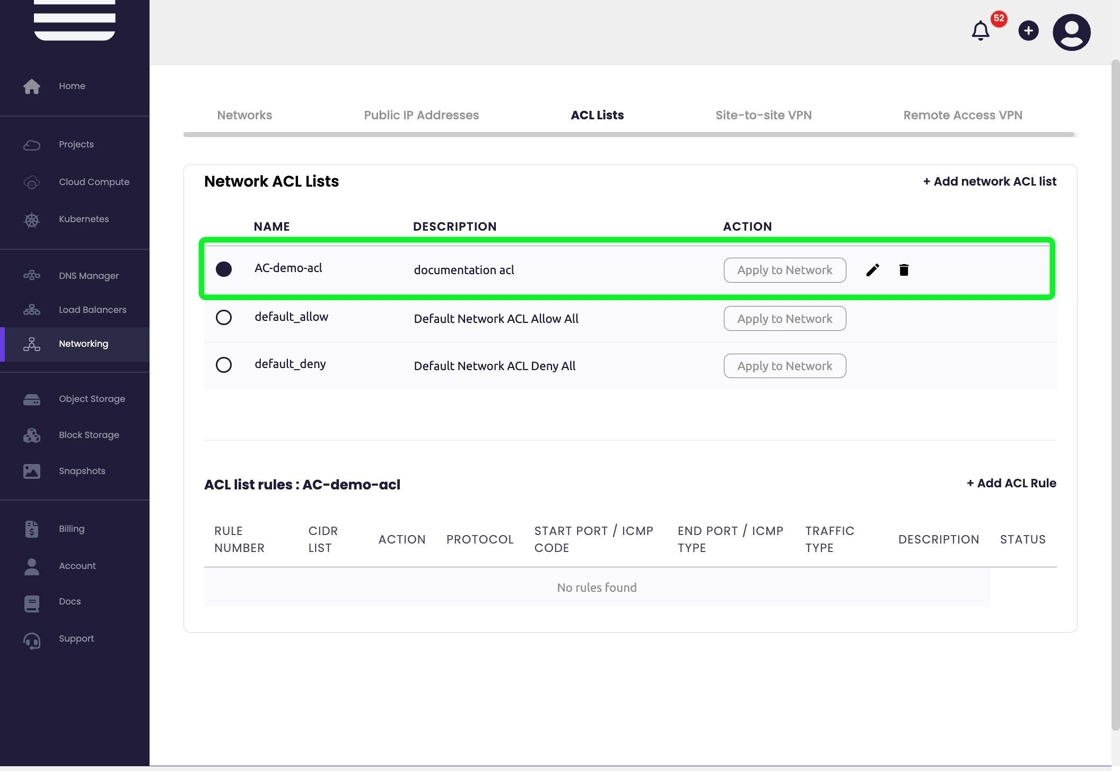Open the notifications bell
This screenshot has height=771, width=1120.
coord(981,31)
